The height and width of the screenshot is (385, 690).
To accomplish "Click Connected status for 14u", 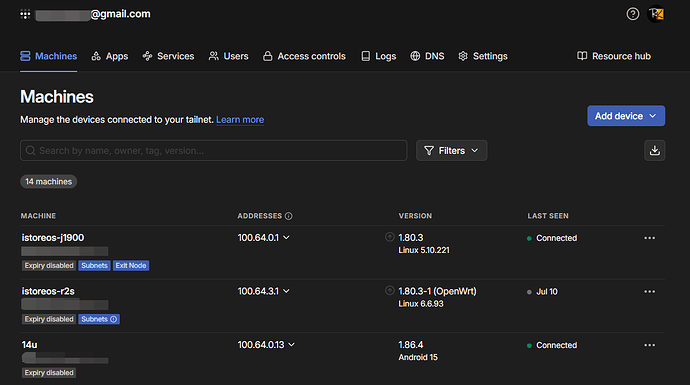I will pos(552,345).
